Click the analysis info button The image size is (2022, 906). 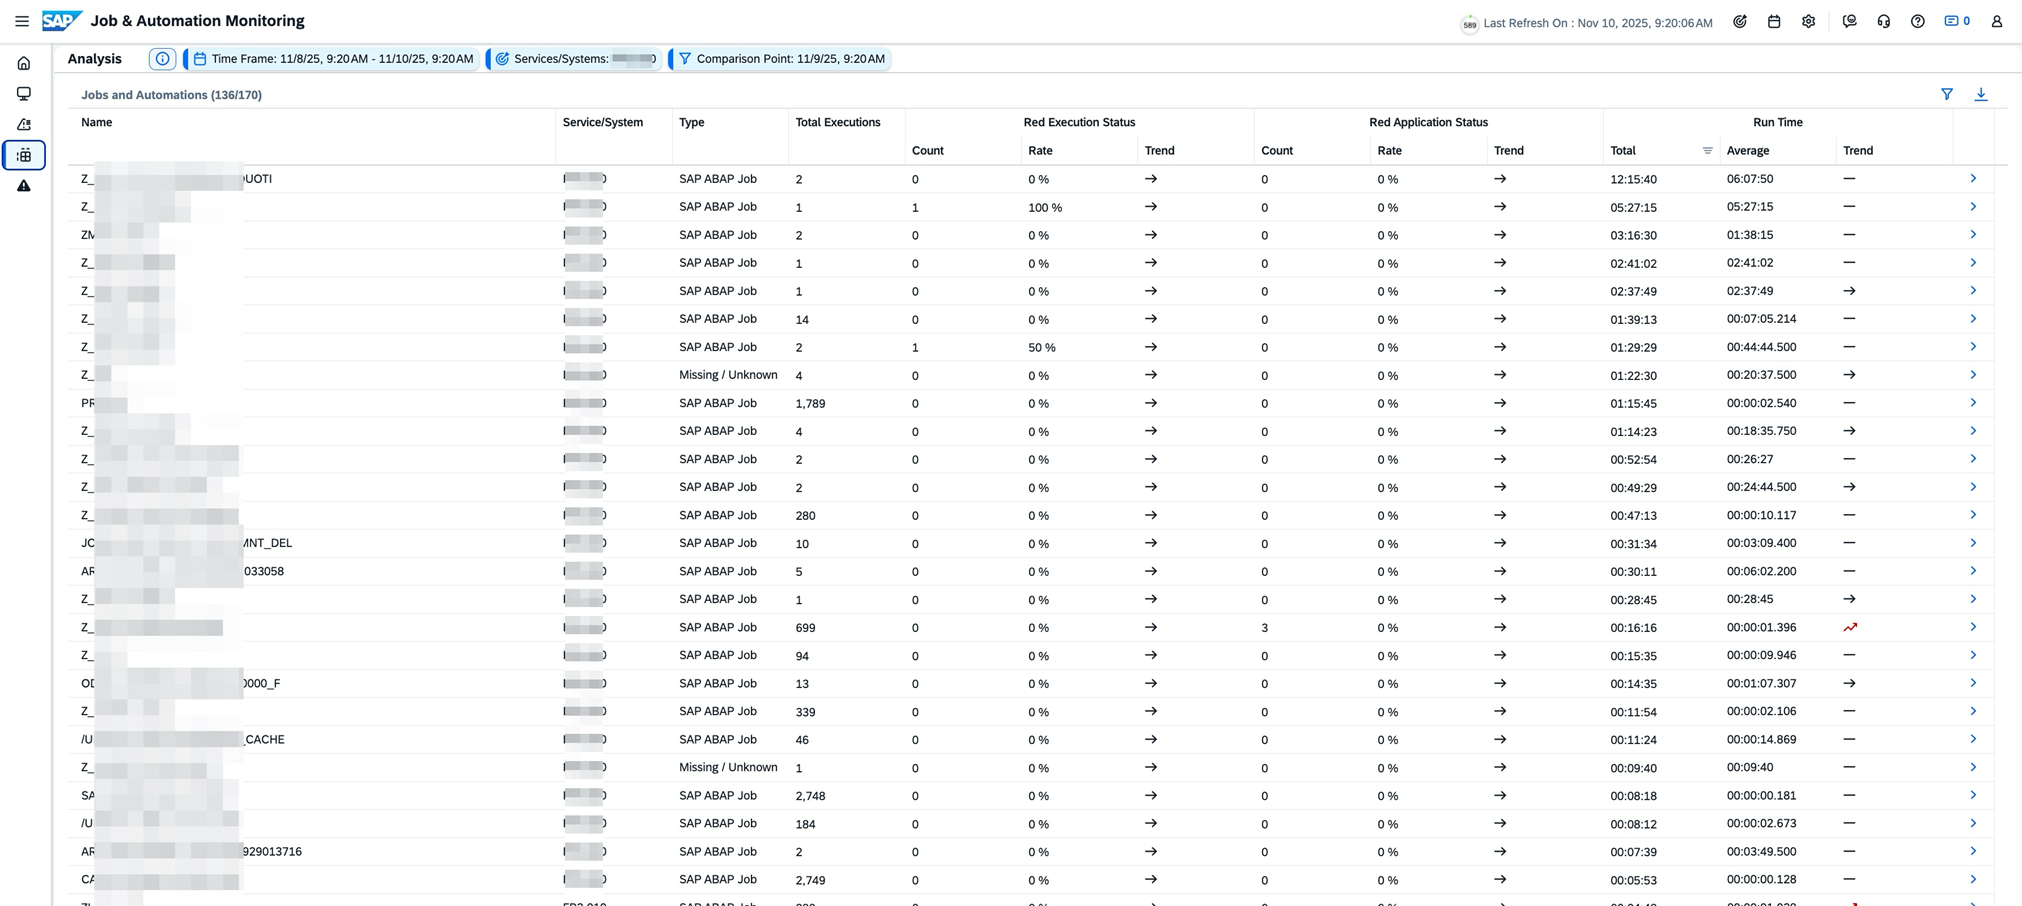(x=162, y=59)
